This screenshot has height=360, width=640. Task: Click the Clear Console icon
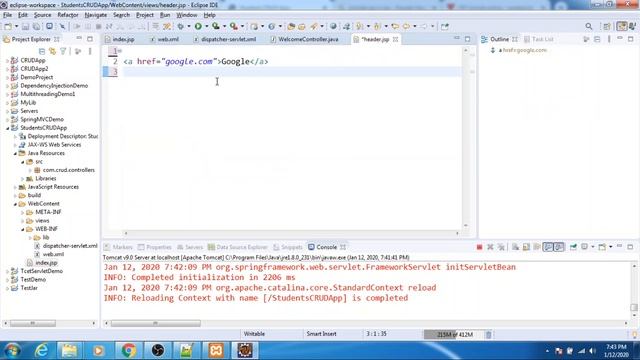click(516, 247)
